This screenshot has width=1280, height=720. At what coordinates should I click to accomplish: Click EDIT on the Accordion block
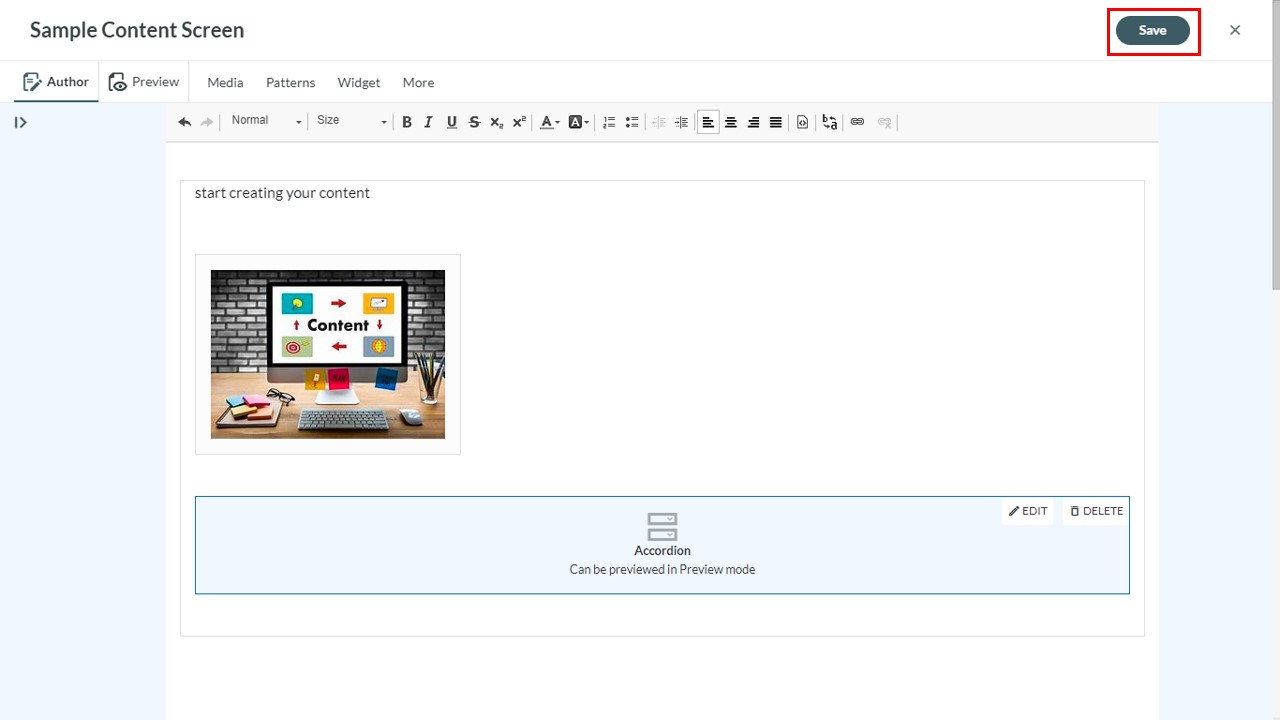[1028, 511]
